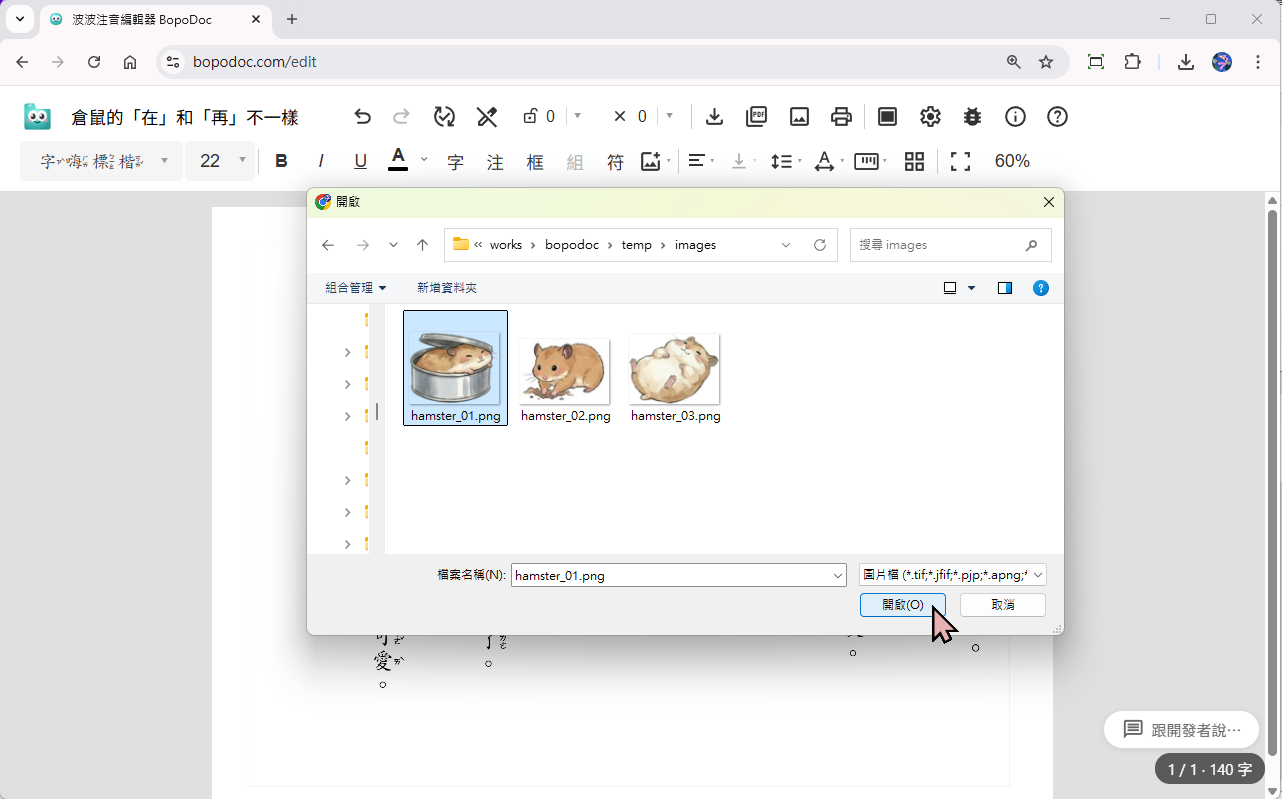This screenshot has width=1282, height=799.
Task: Click the PDF export icon
Action: [757, 117]
